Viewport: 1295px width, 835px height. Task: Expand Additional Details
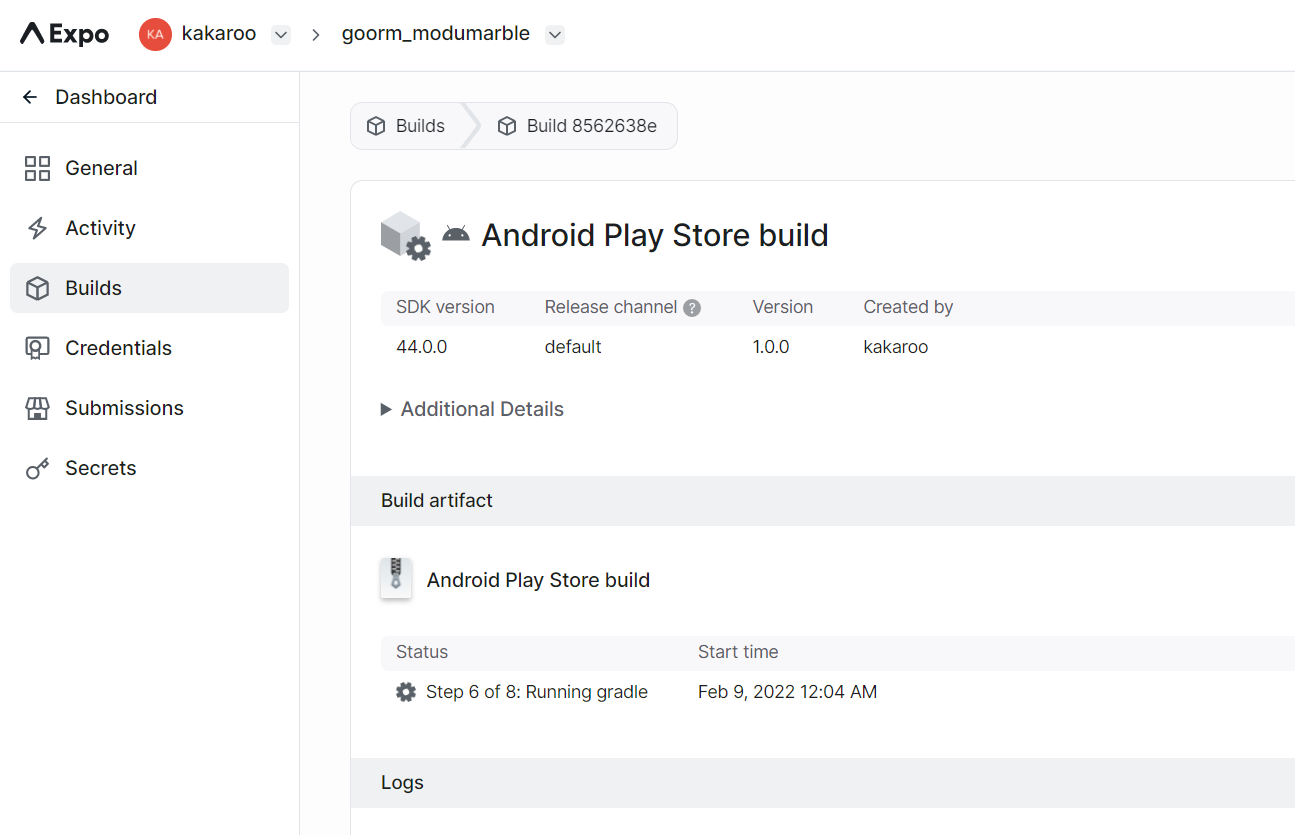click(472, 409)
